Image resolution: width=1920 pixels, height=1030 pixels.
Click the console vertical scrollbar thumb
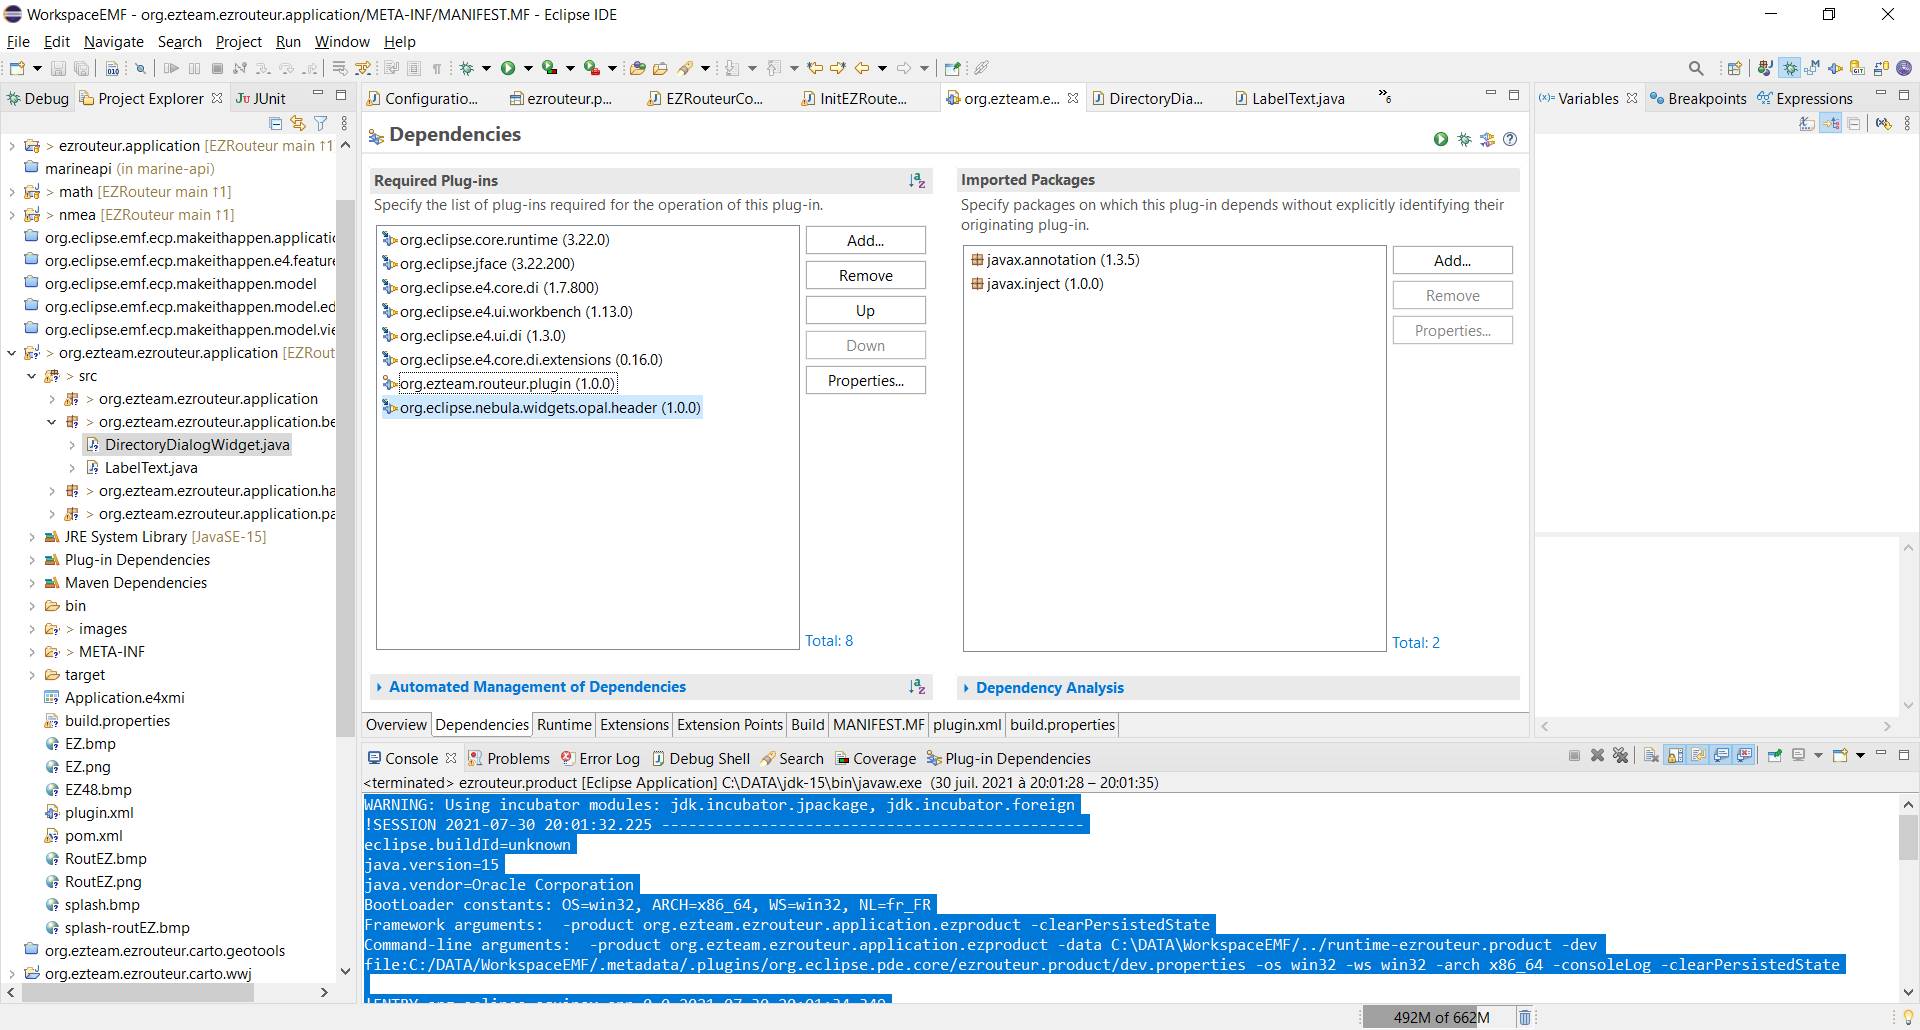point(1908,837)
